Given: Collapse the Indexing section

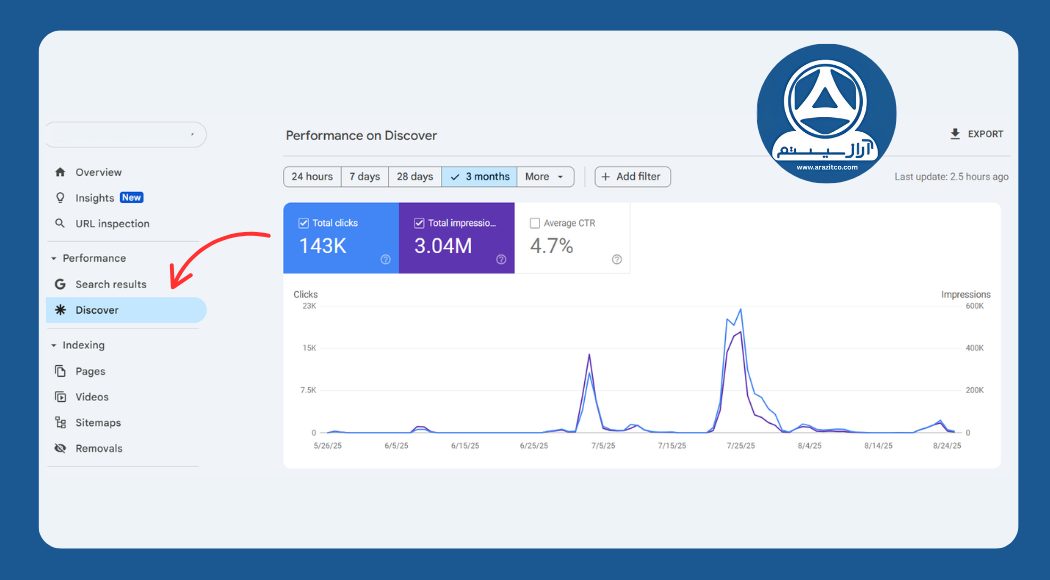Looking at the screenshot, I should click(54, 345).
